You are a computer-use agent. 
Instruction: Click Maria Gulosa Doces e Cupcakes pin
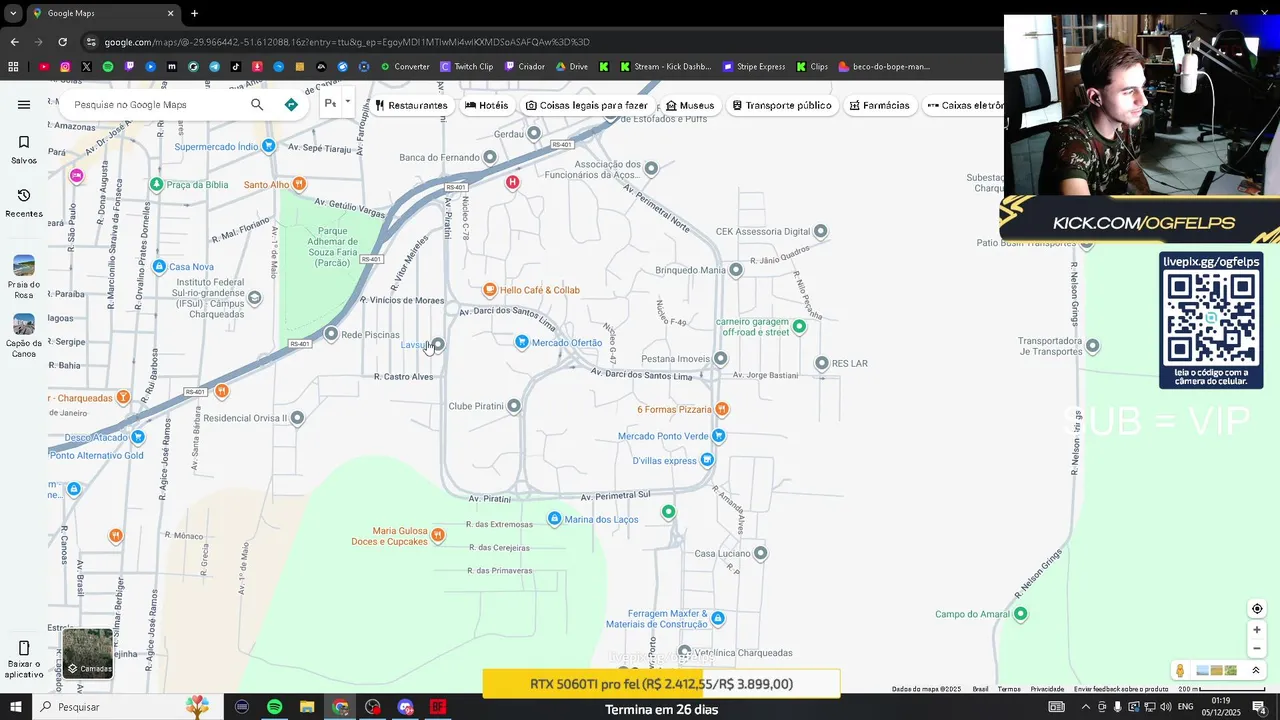[x=437, y=535]
